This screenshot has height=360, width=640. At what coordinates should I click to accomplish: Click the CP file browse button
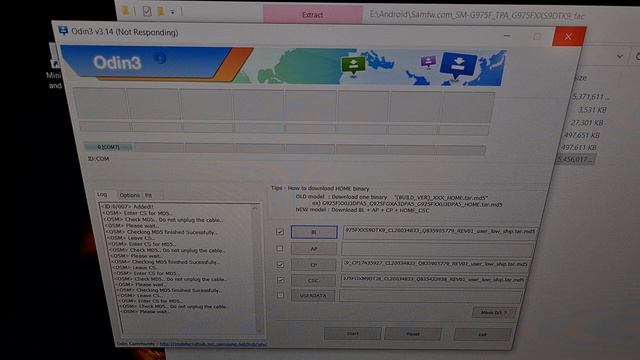[x=313, y=264]
